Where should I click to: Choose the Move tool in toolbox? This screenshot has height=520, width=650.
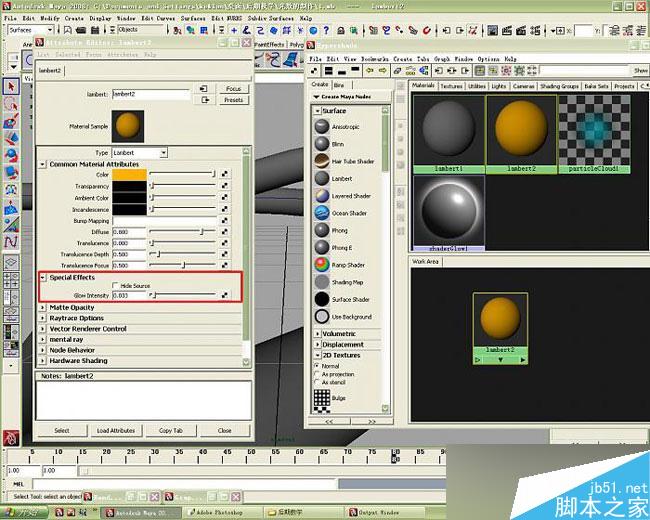coord(11,138)
